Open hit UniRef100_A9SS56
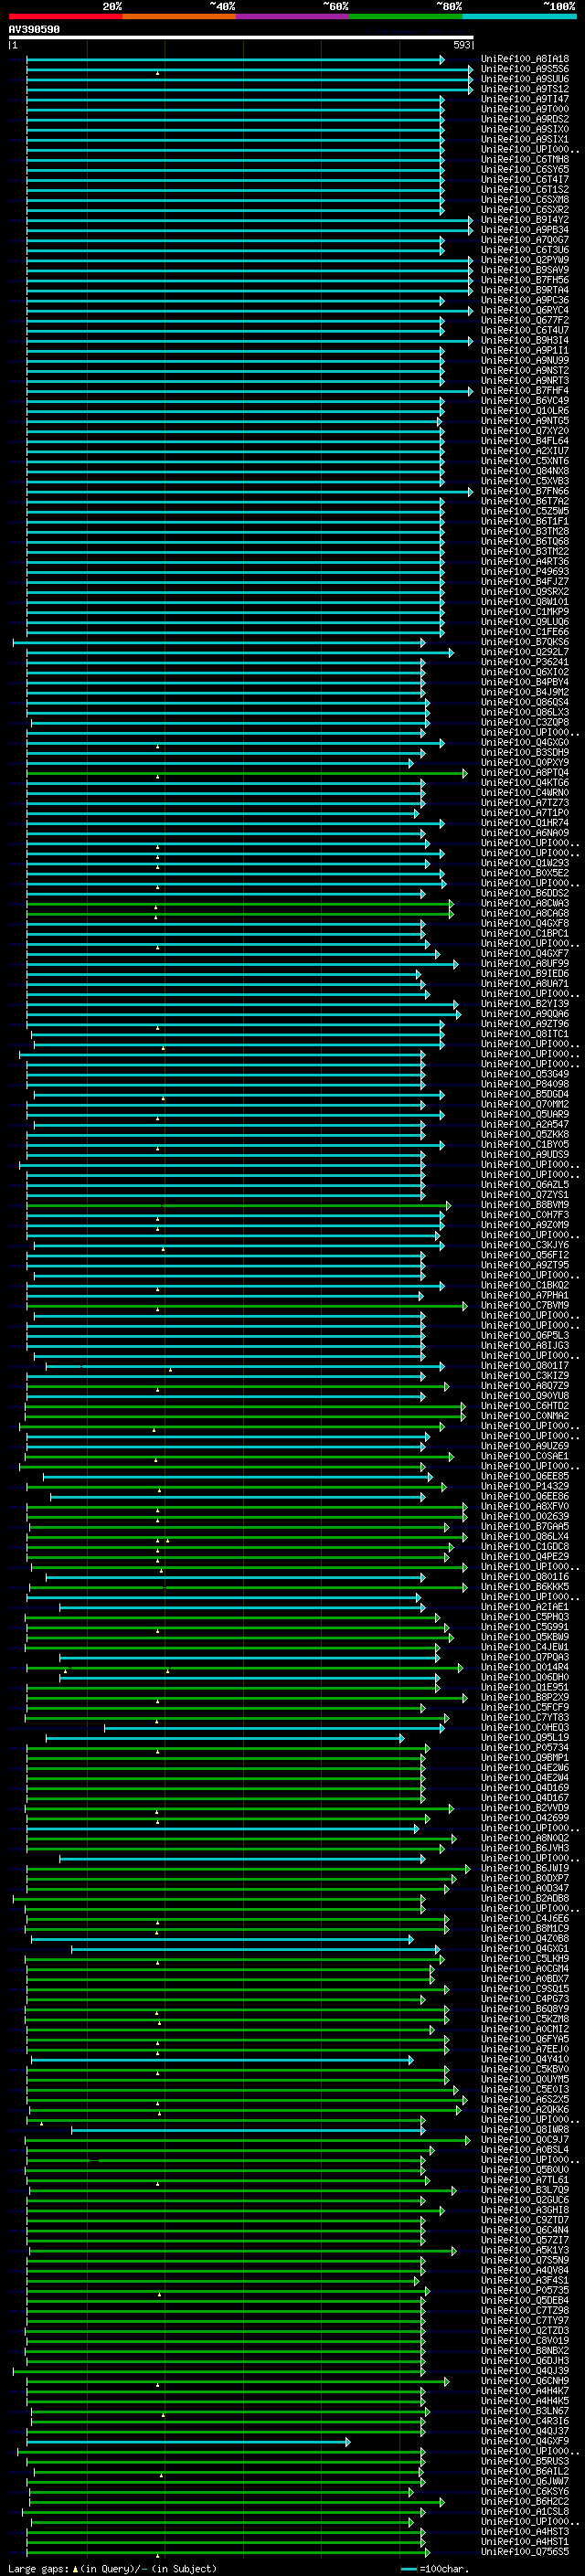 coord(525,69)
